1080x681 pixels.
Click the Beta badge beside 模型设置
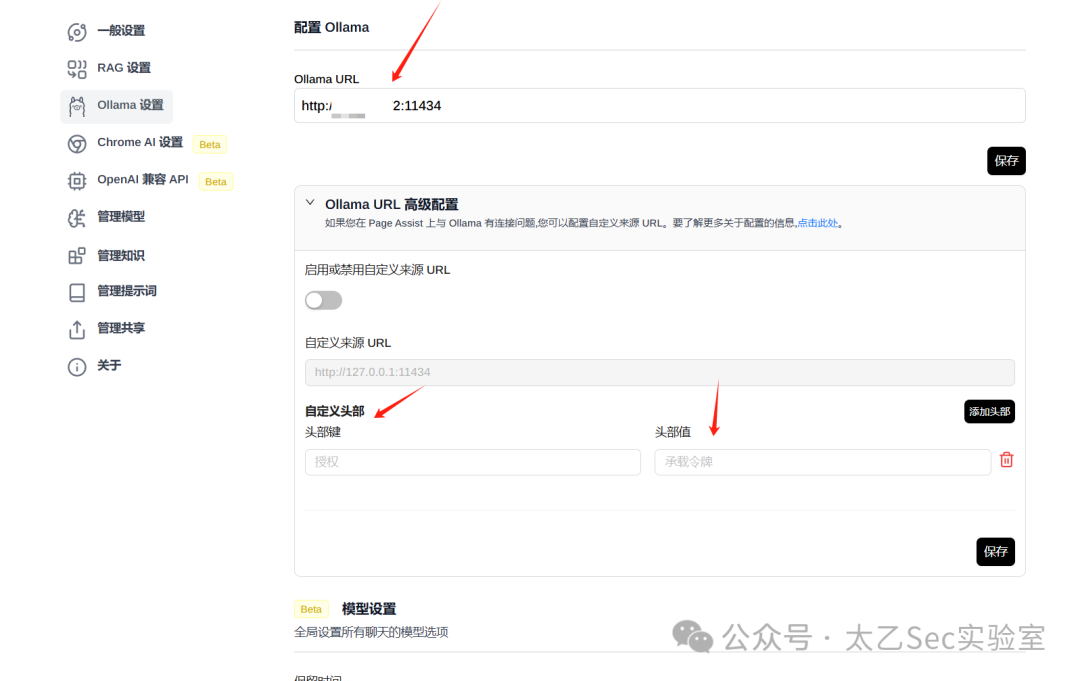click(311, 609)
